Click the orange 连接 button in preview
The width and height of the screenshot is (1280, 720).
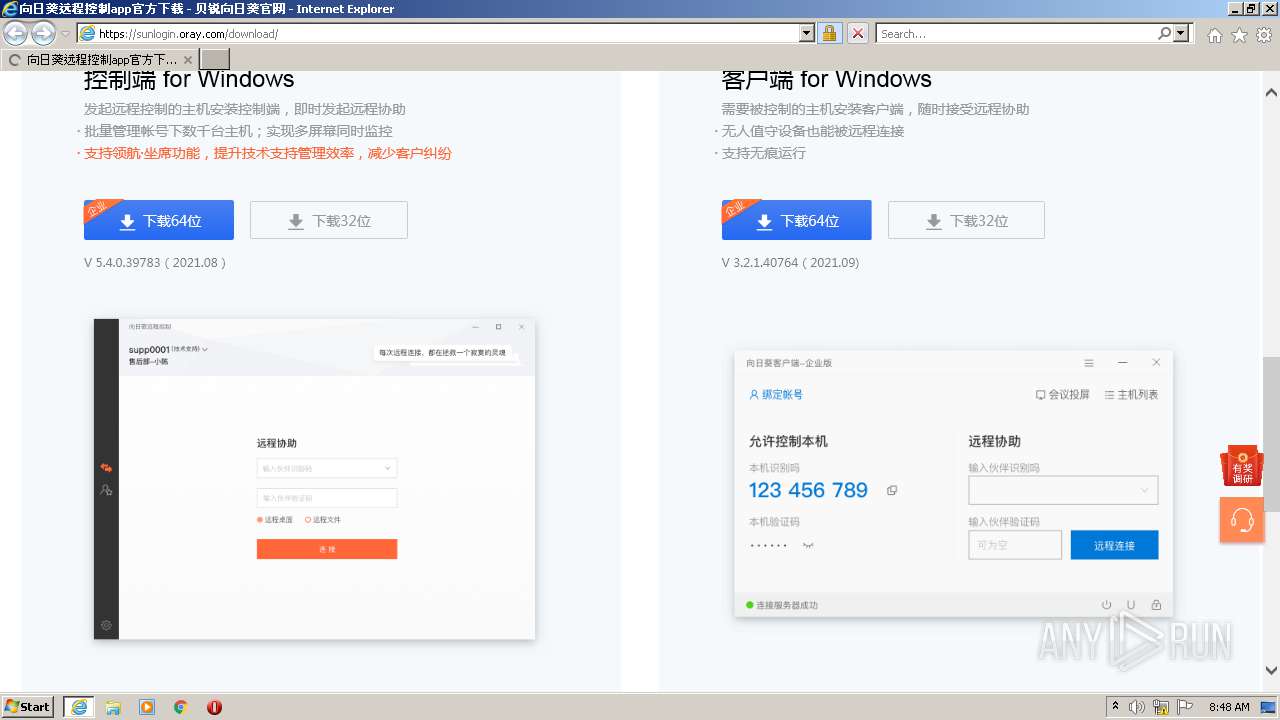[x=327, y=549]
